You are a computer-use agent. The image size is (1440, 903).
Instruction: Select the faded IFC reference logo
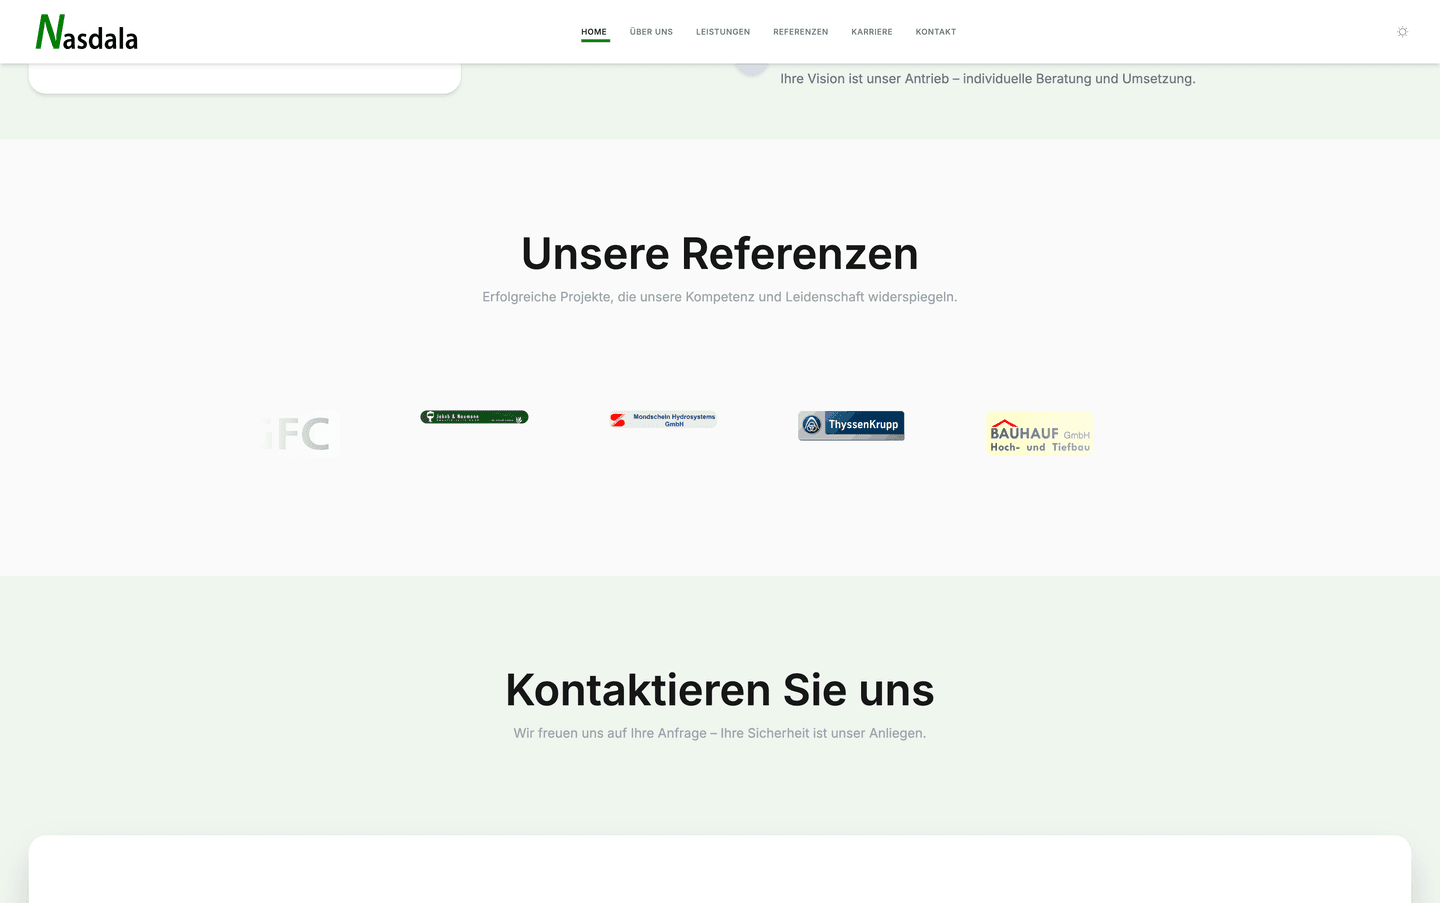pos(299,434)
